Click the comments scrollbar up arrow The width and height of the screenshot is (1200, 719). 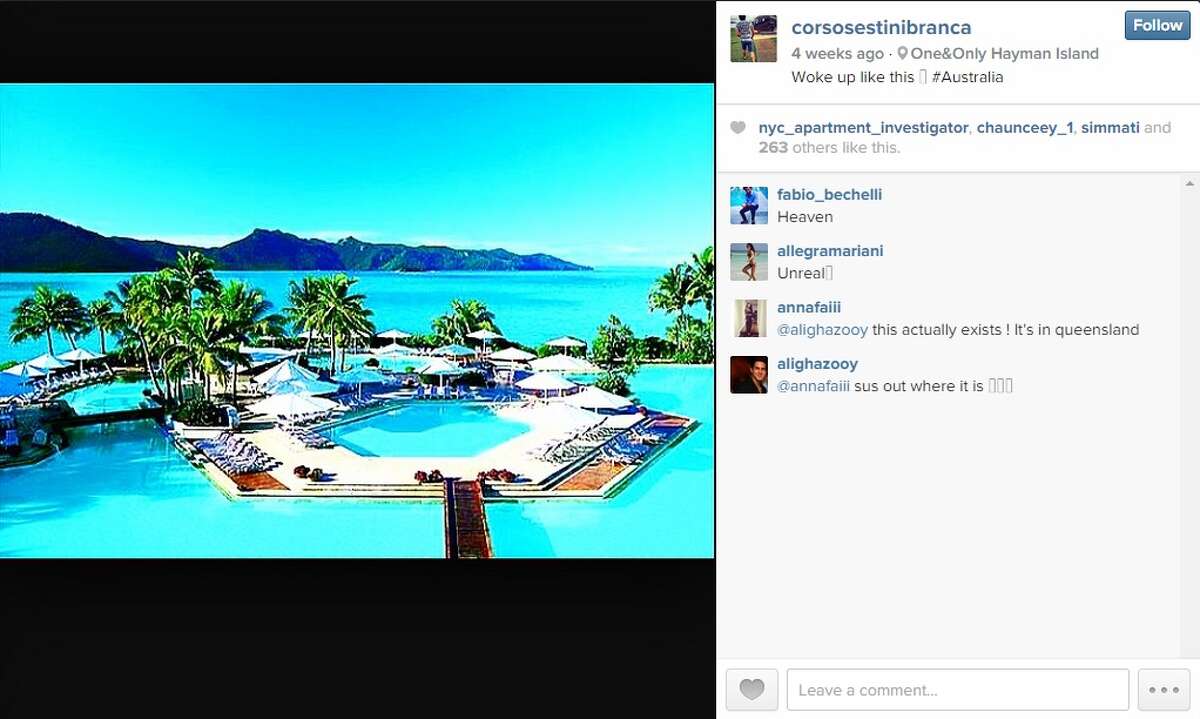point(1189,184)
